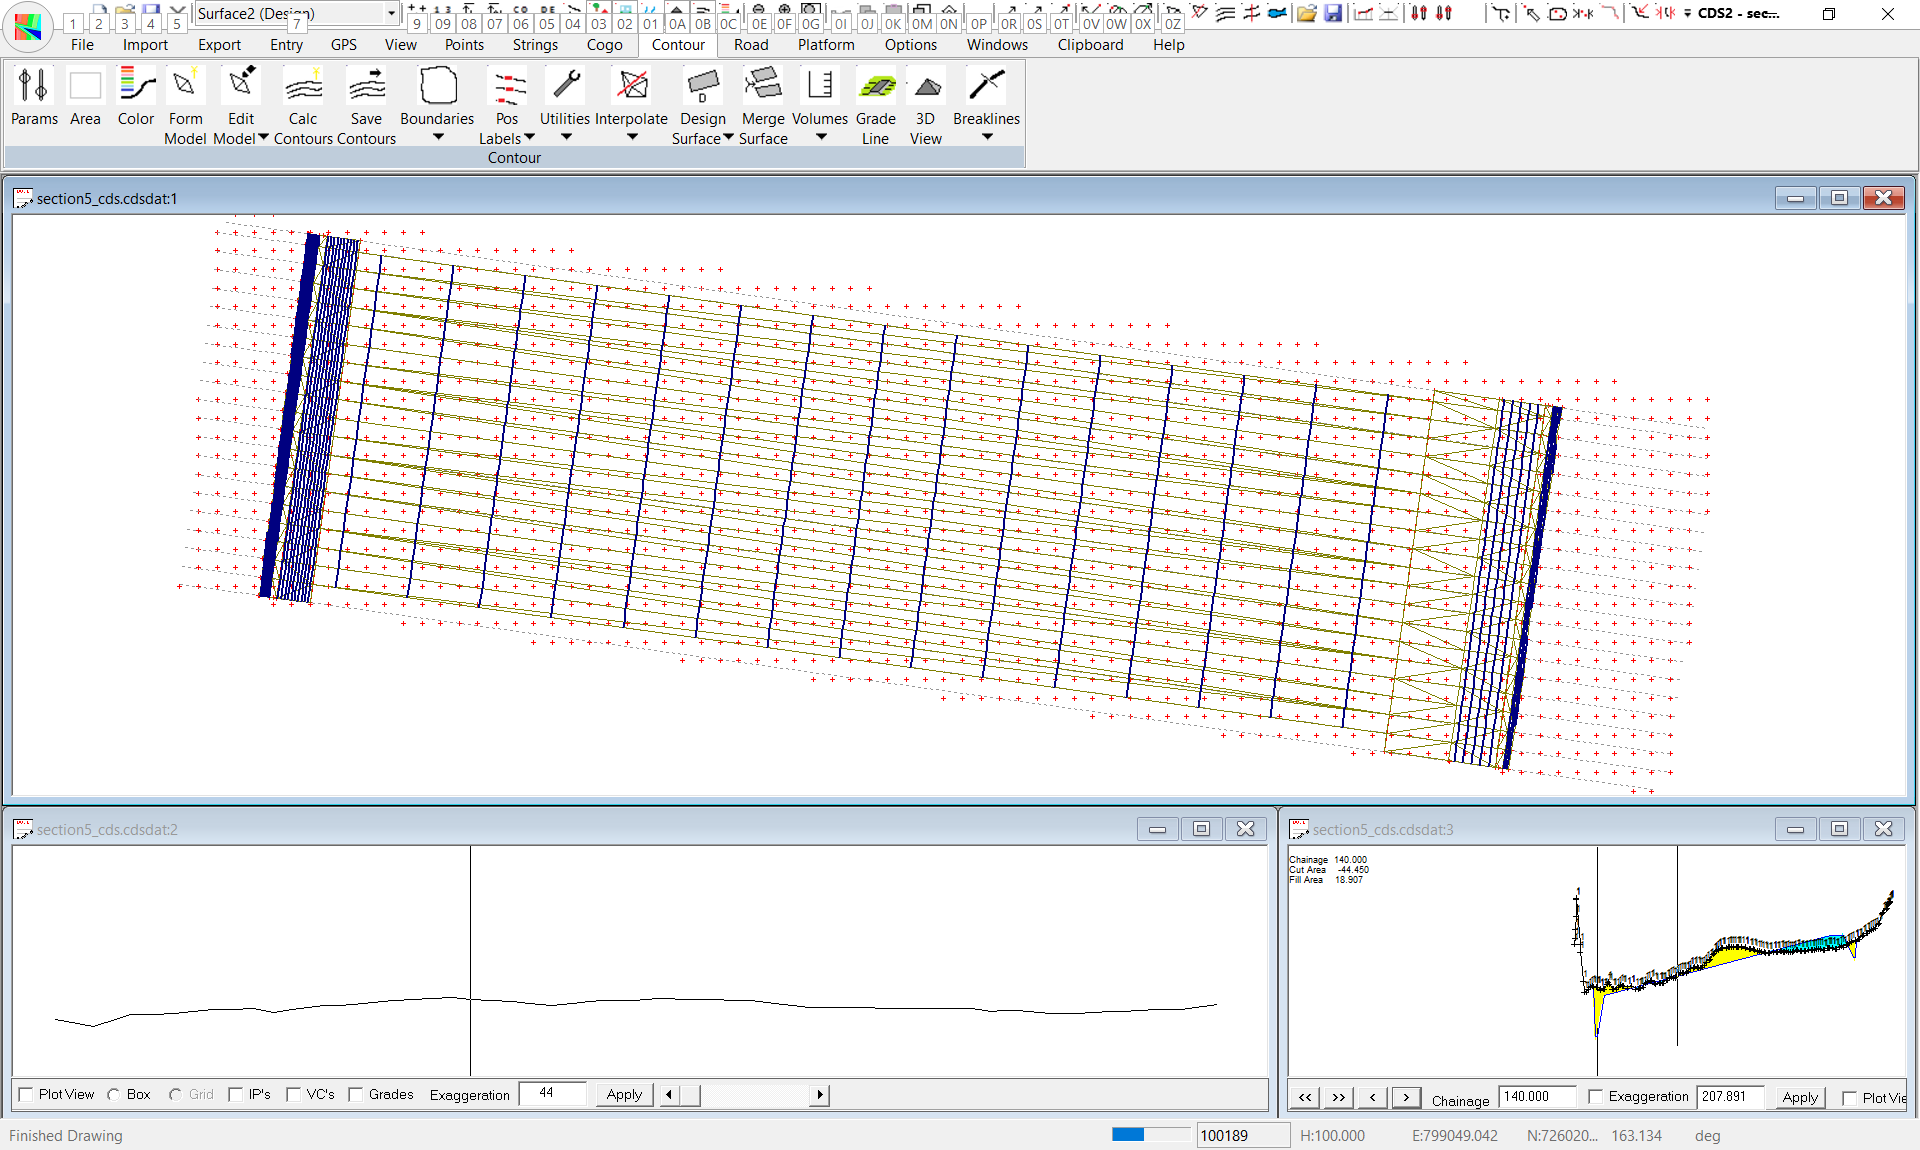Go to next chainage with > button
The width and height of the screenshot is (1920, 1150).
pos(1405,1097)
